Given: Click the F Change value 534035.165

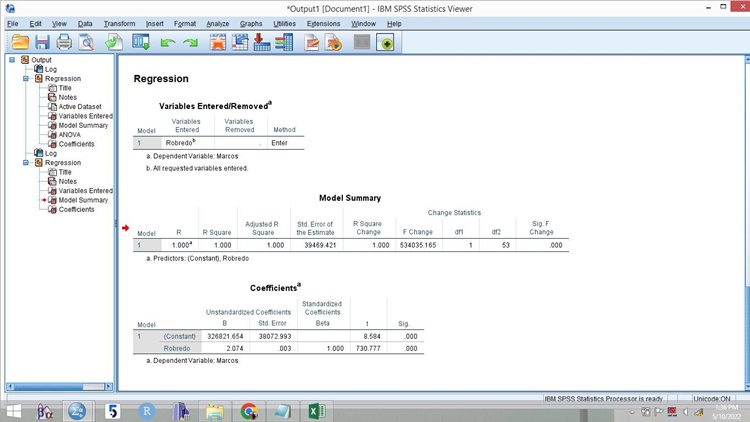Looking at the screenshot, I should pyautogui.click(x=418, y=245).
